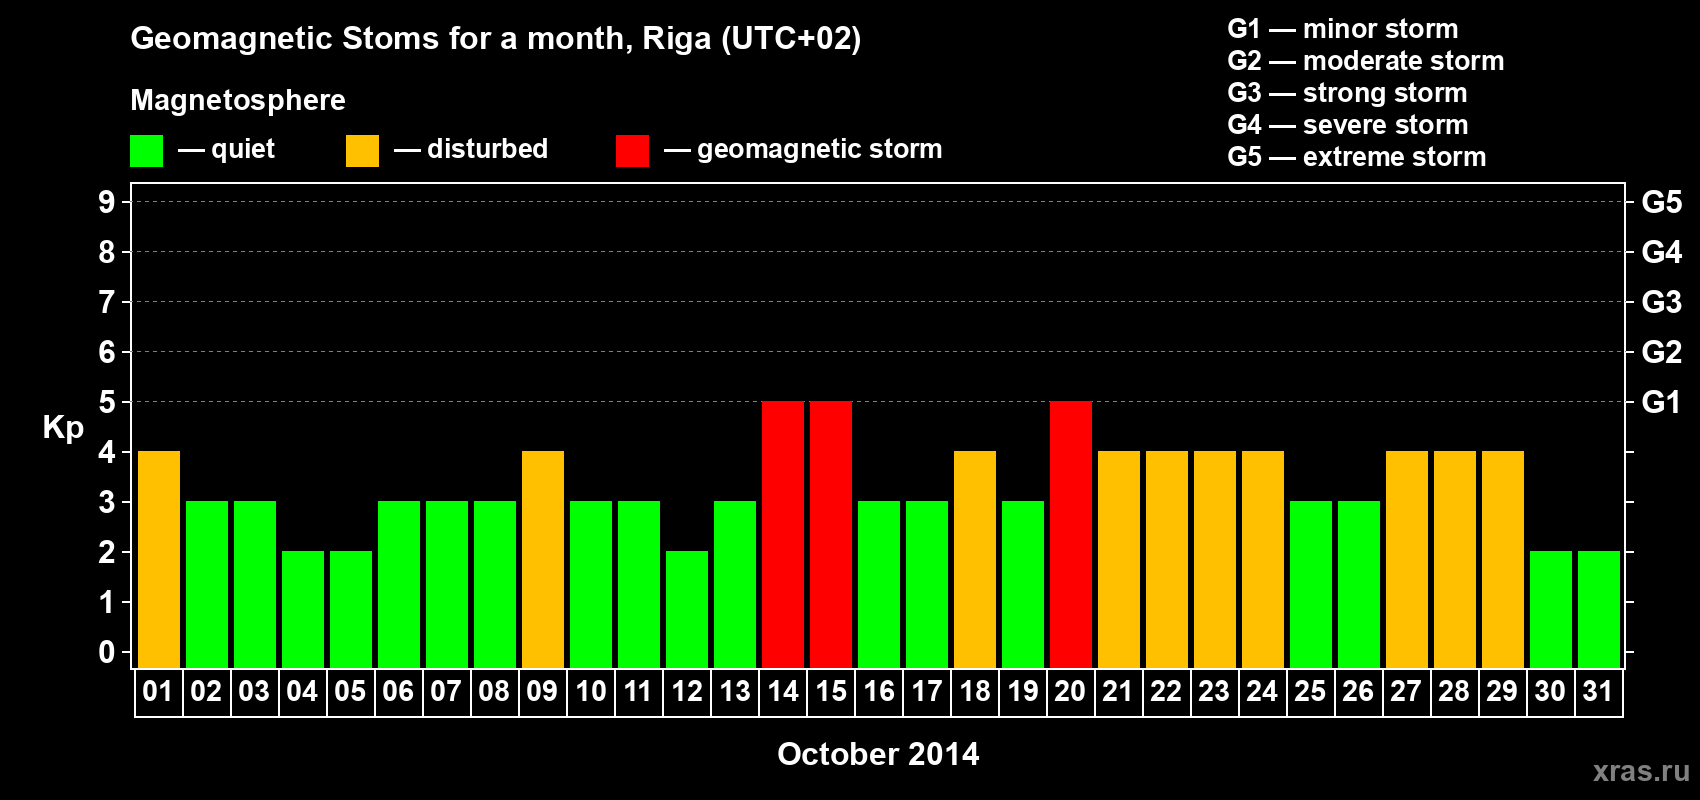Viewport: 1700px width, 800px height.
Task: Click the Kp axis value 5
Action: coord(107,402)
